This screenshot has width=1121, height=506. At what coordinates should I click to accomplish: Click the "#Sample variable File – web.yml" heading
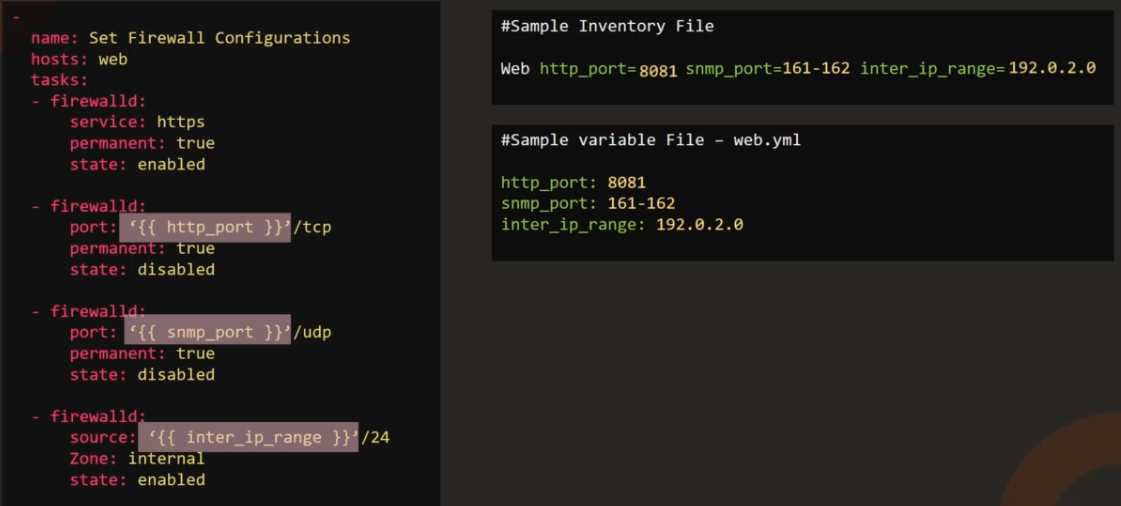pyautogui.click(x=651, y=140)
